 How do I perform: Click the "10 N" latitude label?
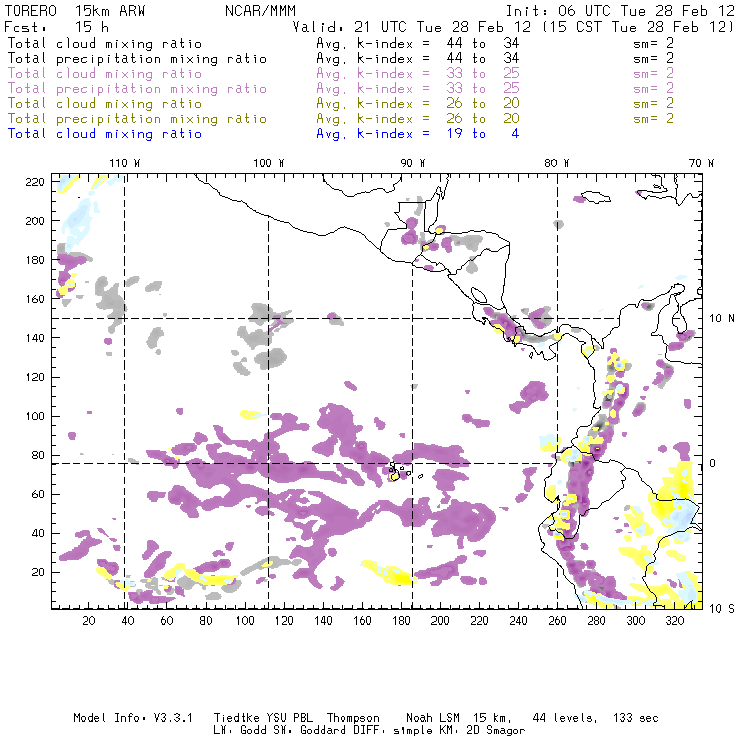(x=722, y=319)
